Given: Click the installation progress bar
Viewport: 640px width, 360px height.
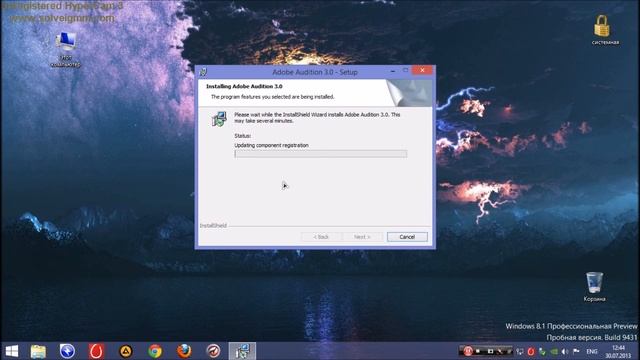Looking at the screenshot, I should tap(320, 154).
